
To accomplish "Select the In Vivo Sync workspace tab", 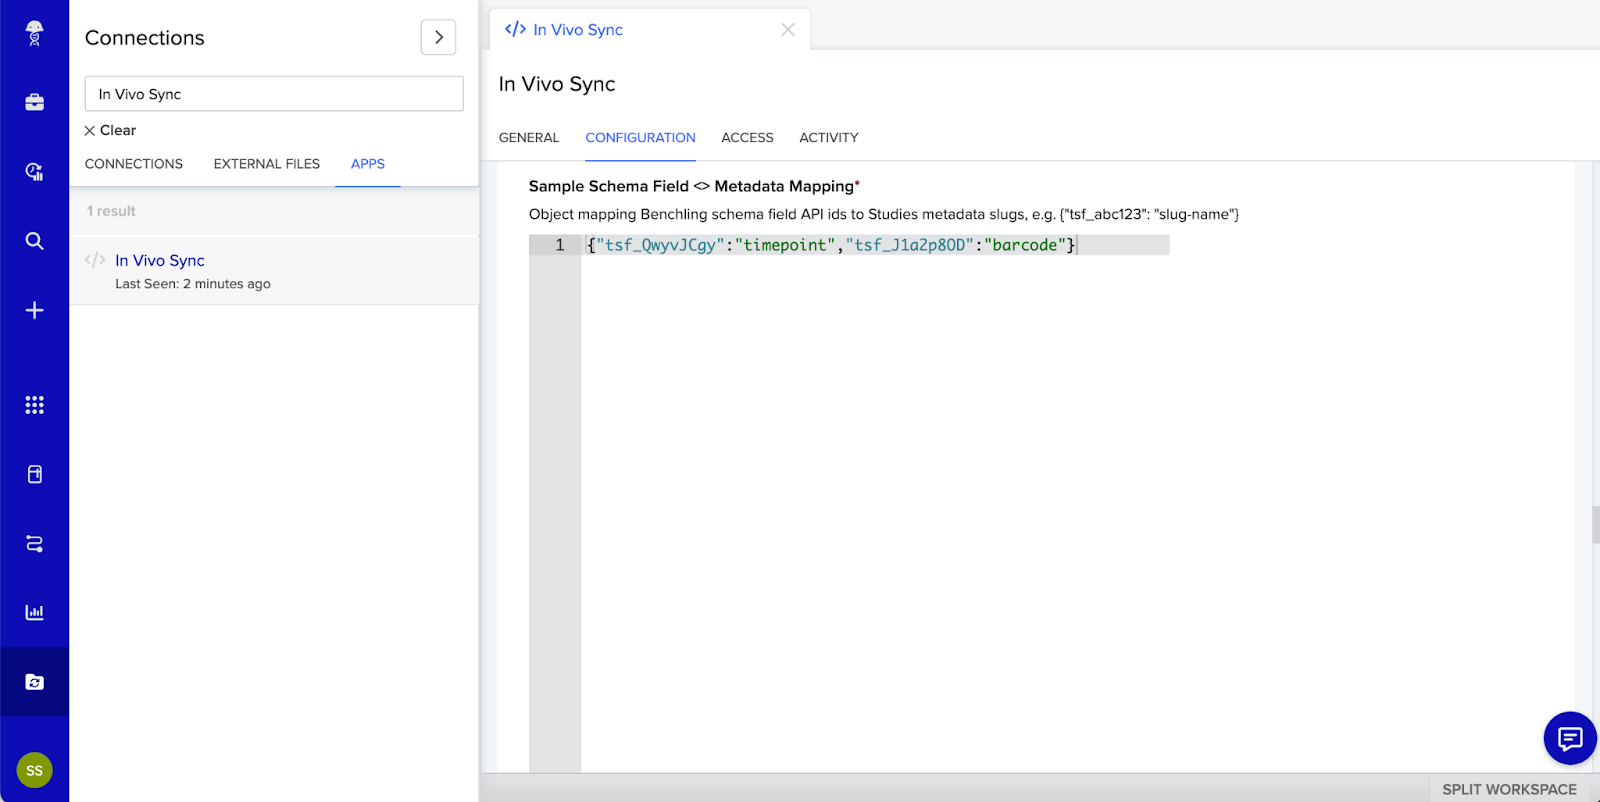I will (x=650, y=30).
